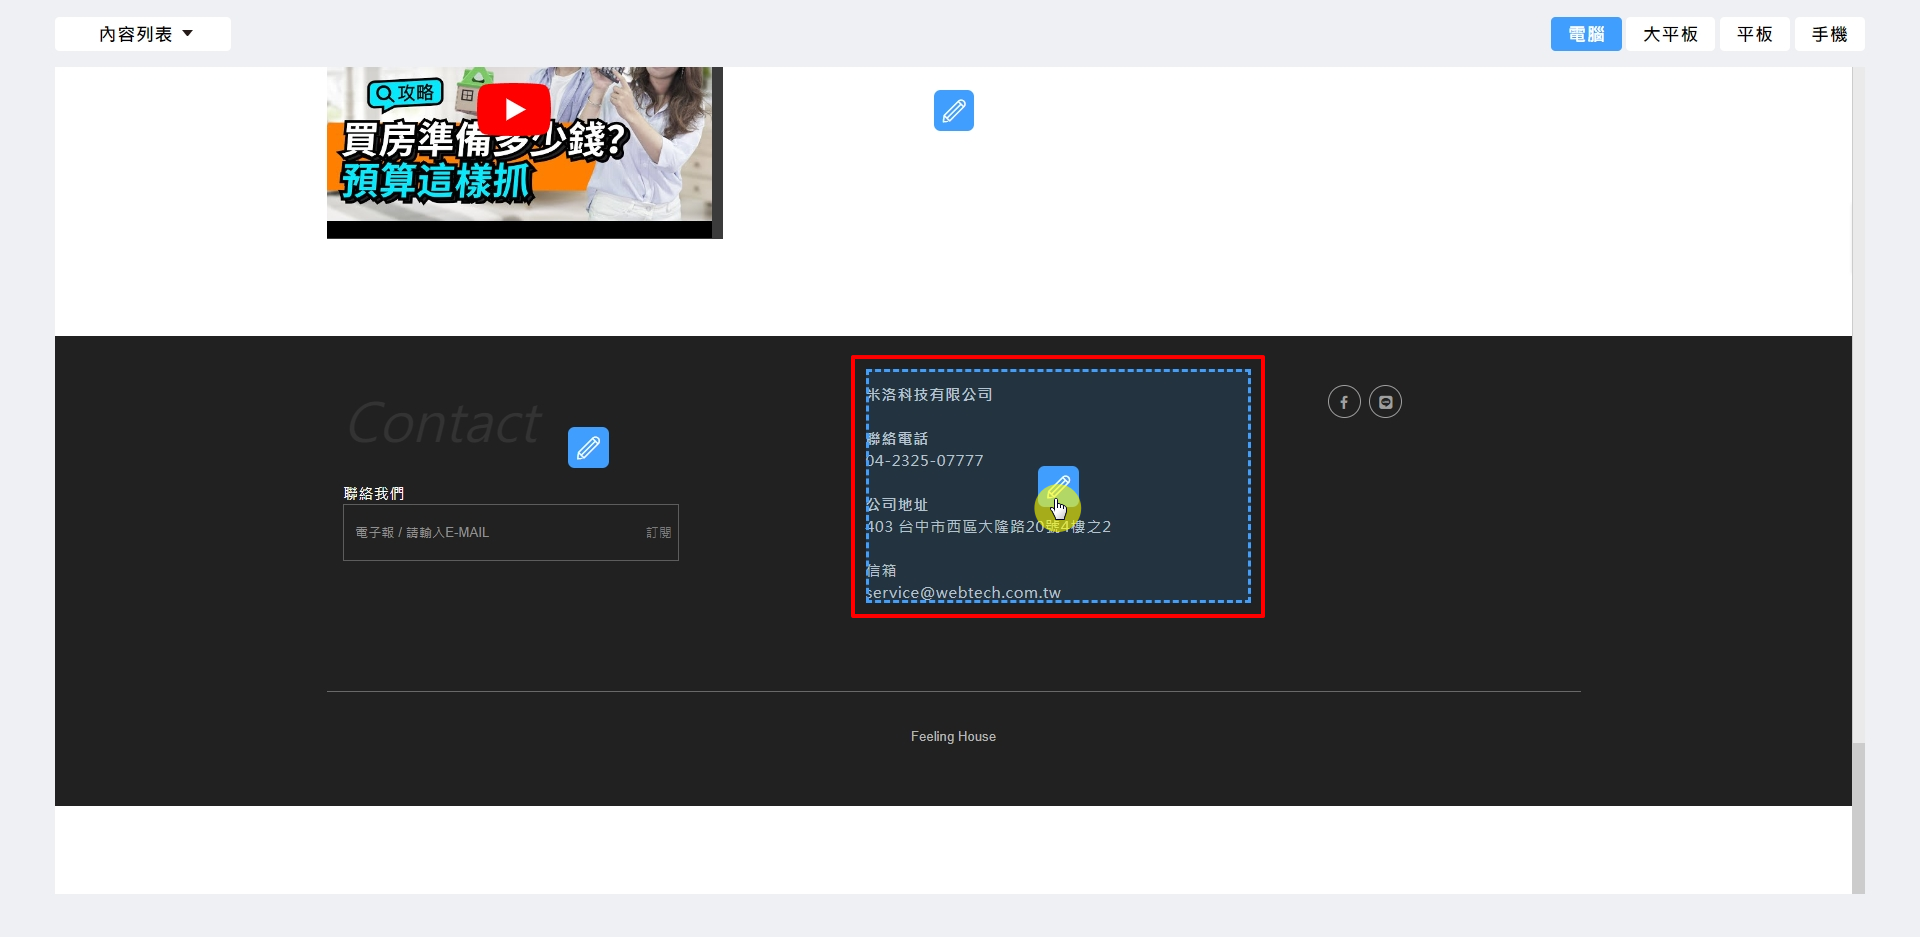Edit the highlighted company info block
This screenshot has height=937, width=1920.
(1057, 486)
